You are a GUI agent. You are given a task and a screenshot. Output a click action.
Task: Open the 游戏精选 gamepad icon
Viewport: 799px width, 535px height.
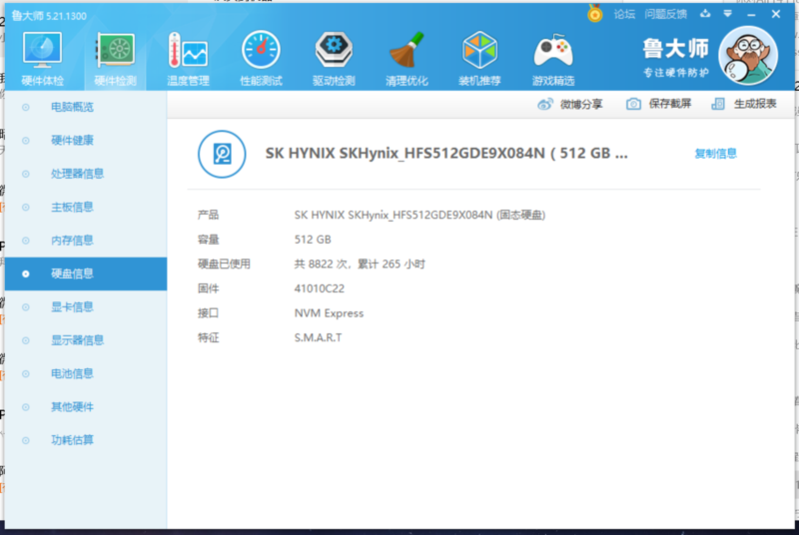pyautogui.click(x=552, y=56)
